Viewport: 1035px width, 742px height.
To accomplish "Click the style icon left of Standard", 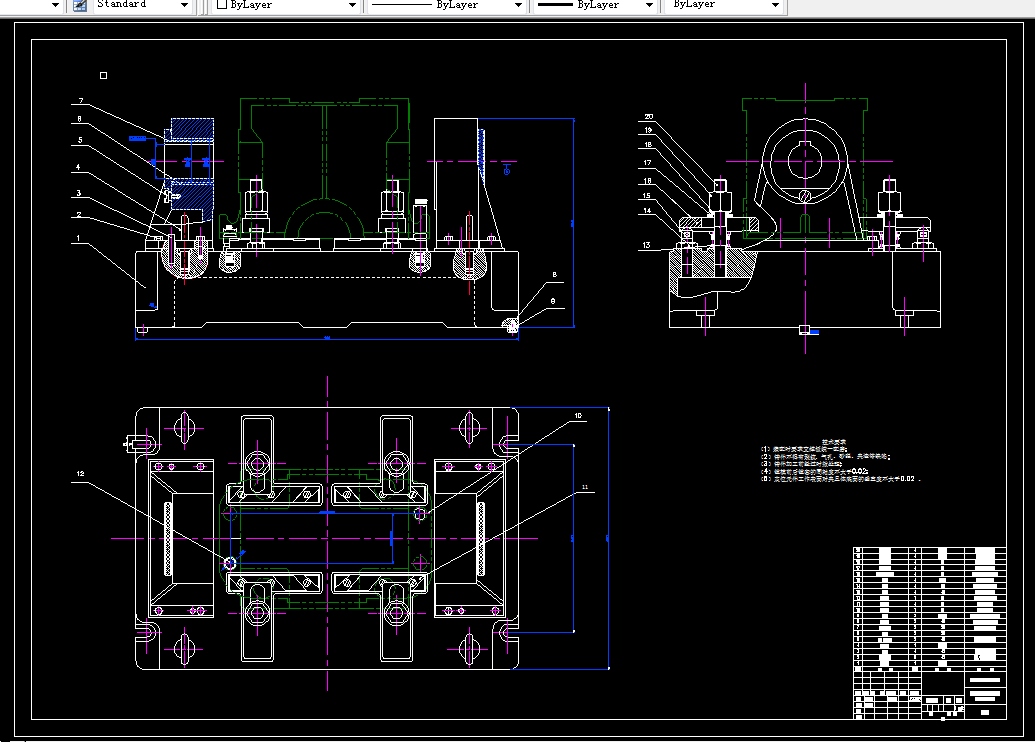I will [x=80, y=5].
